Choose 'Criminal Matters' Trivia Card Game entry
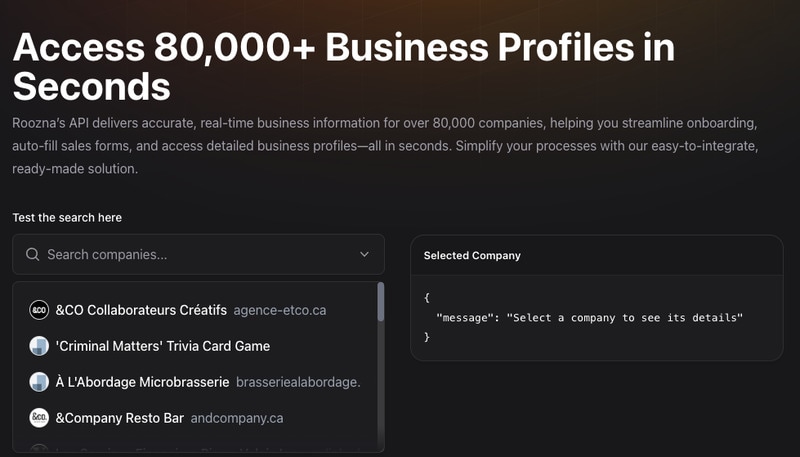Viewport: 800px width, 457px height. [163, 346]
